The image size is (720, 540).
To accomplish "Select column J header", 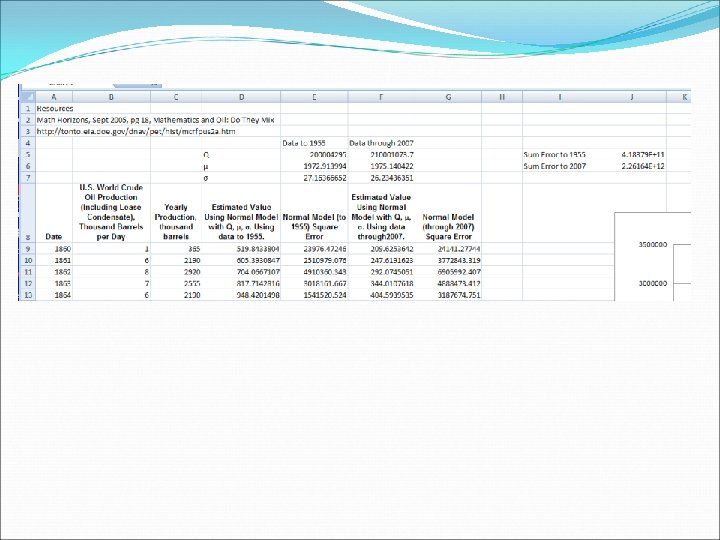I will click(x=631, y=97).
